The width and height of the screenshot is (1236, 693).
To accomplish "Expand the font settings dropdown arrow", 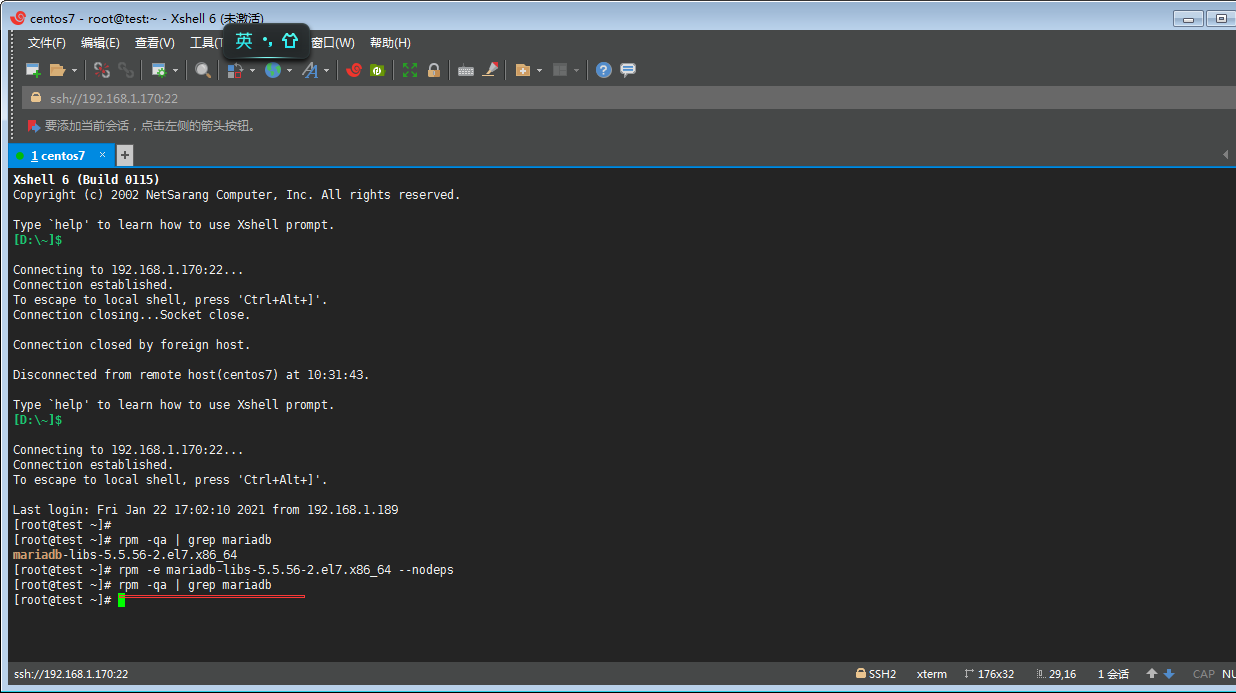I will point(326,70).
